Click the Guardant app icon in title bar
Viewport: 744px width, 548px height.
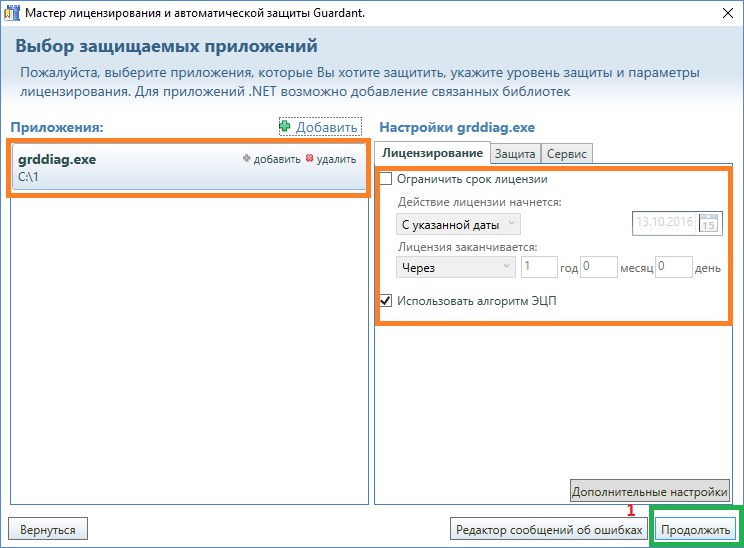pyautogui.click(x=13, y=13)
